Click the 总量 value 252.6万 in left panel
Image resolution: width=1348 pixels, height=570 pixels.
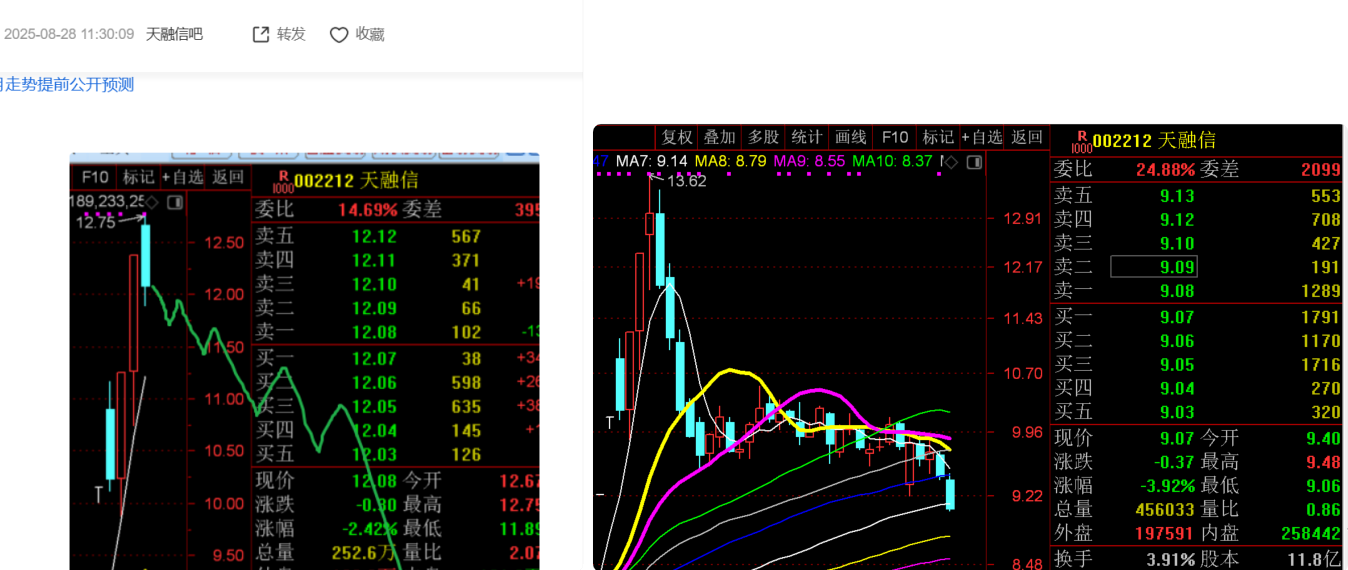tap(364, 552)
